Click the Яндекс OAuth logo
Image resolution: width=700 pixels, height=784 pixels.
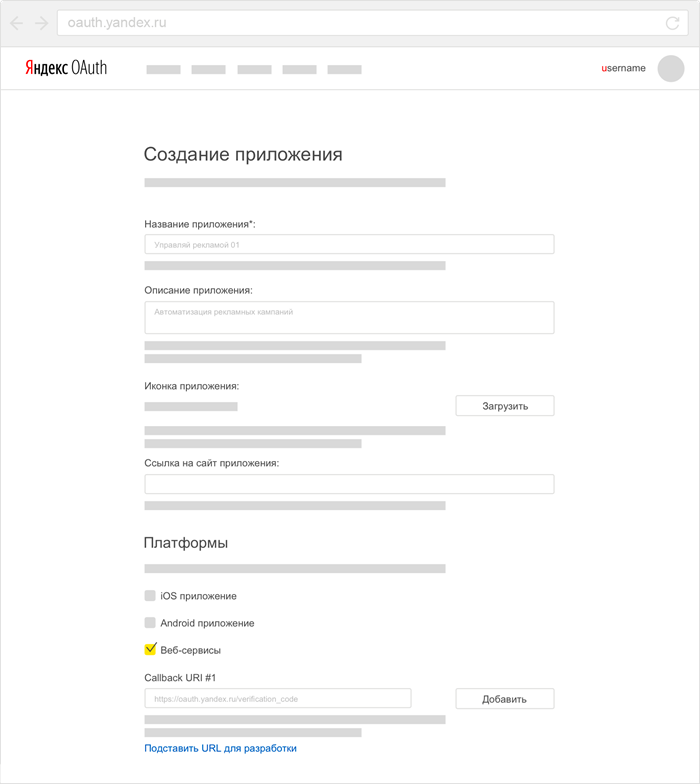pos(66,68)
